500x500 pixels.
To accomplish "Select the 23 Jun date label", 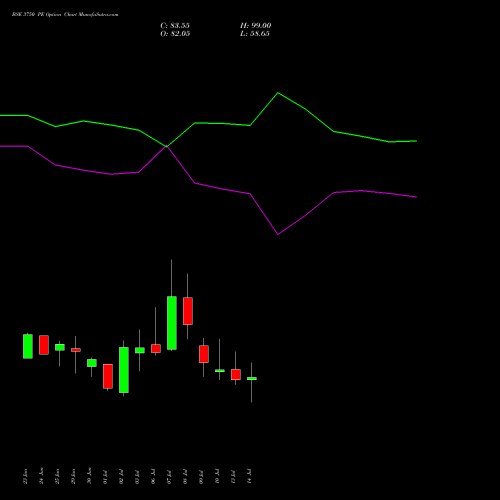I will [x=25, y=476].
